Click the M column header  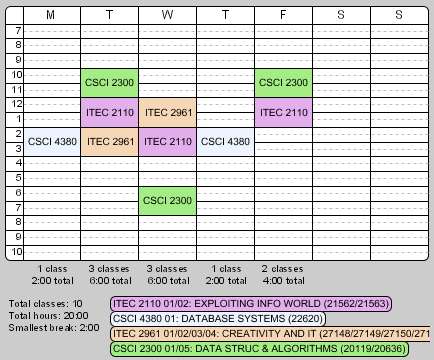pos(52,15)
